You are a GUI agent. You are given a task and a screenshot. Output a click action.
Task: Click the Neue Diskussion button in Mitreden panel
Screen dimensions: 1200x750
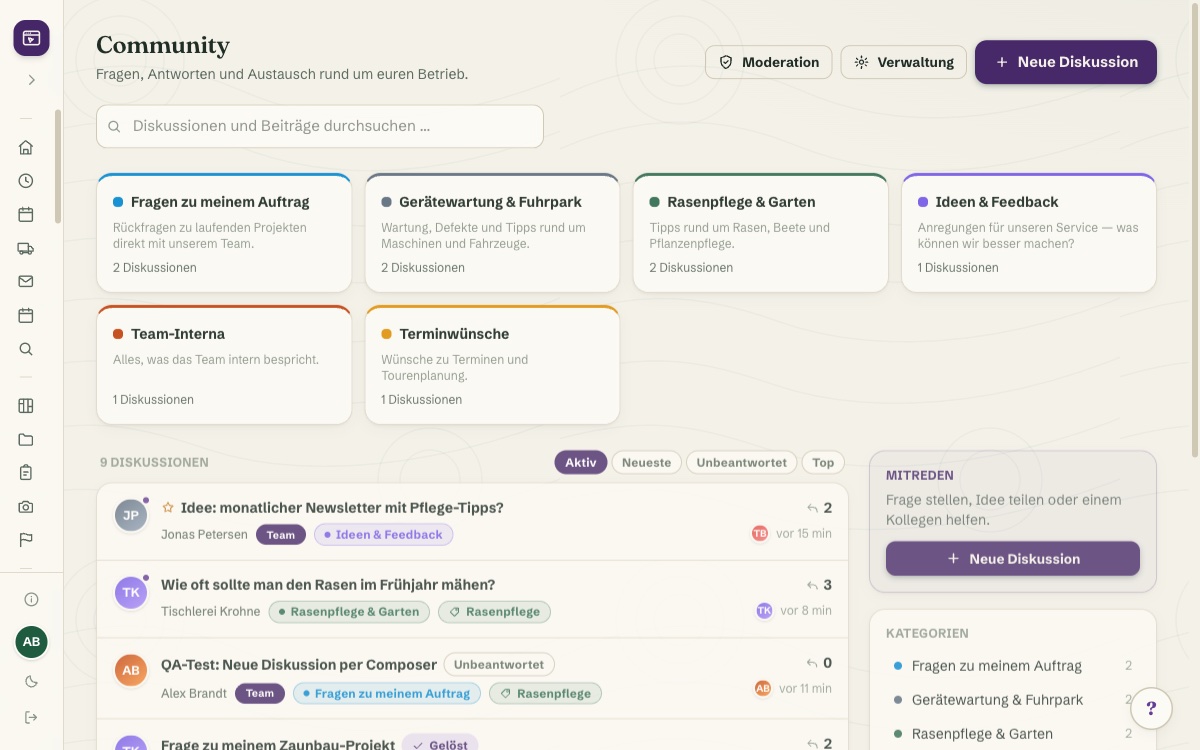[x=1013, y=559]
